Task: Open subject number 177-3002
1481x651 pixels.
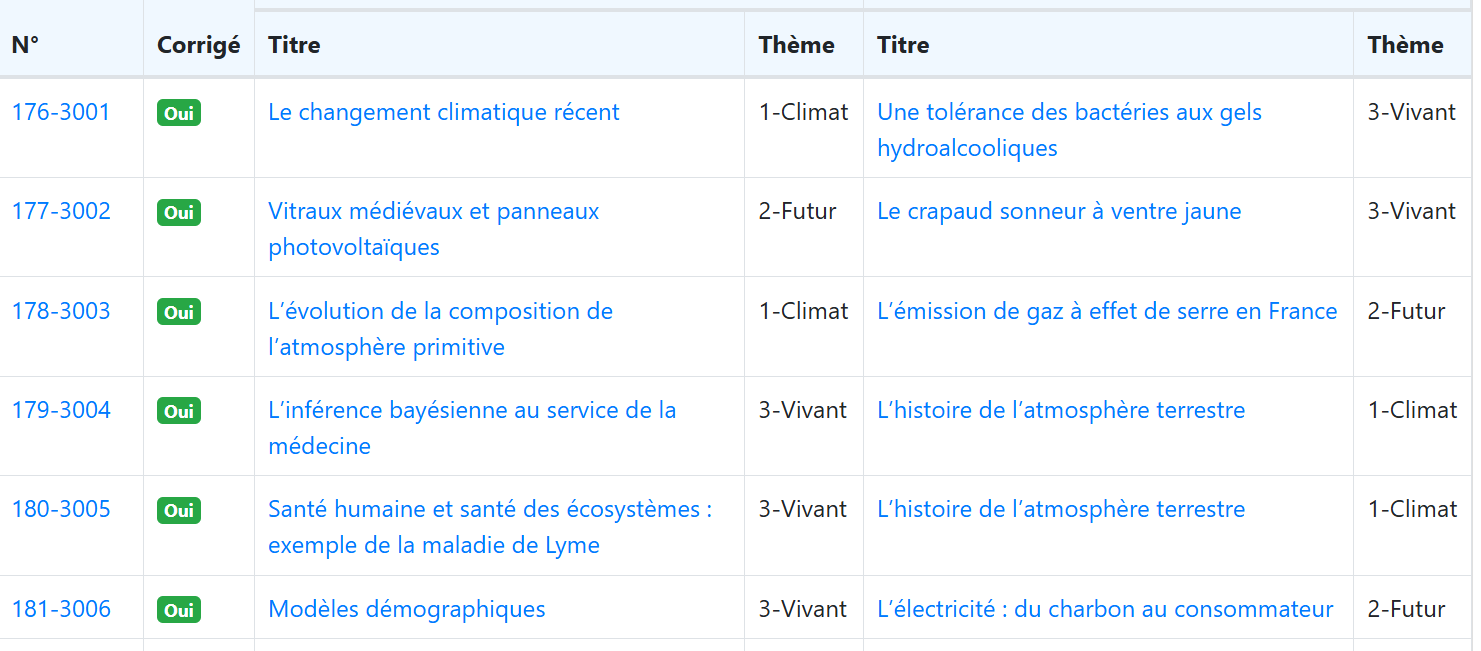Action: click(x=61, y=212)
